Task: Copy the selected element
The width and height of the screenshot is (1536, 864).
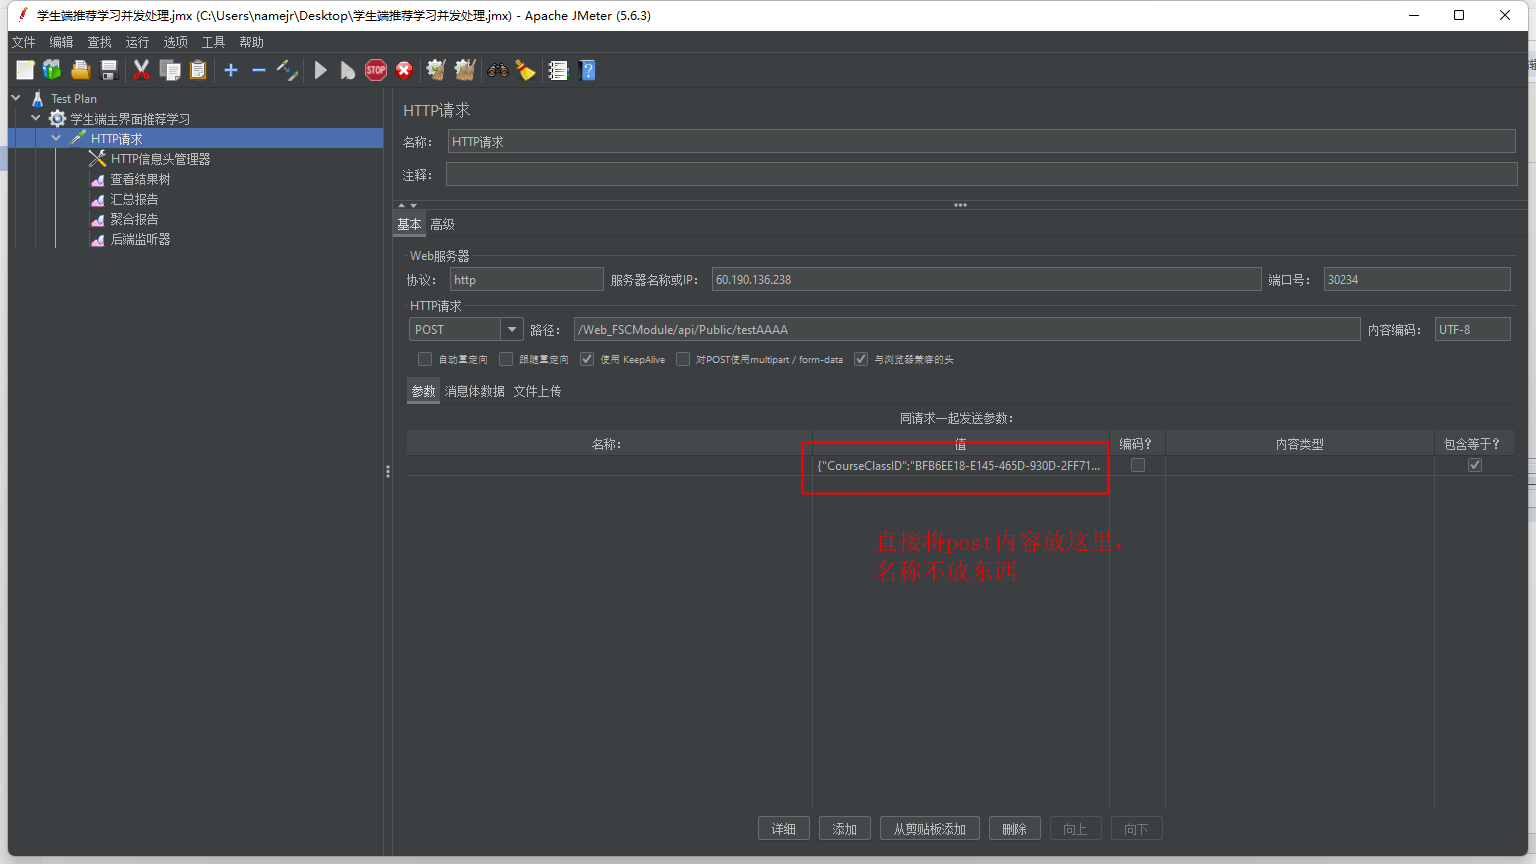Action: coord(170,70)
